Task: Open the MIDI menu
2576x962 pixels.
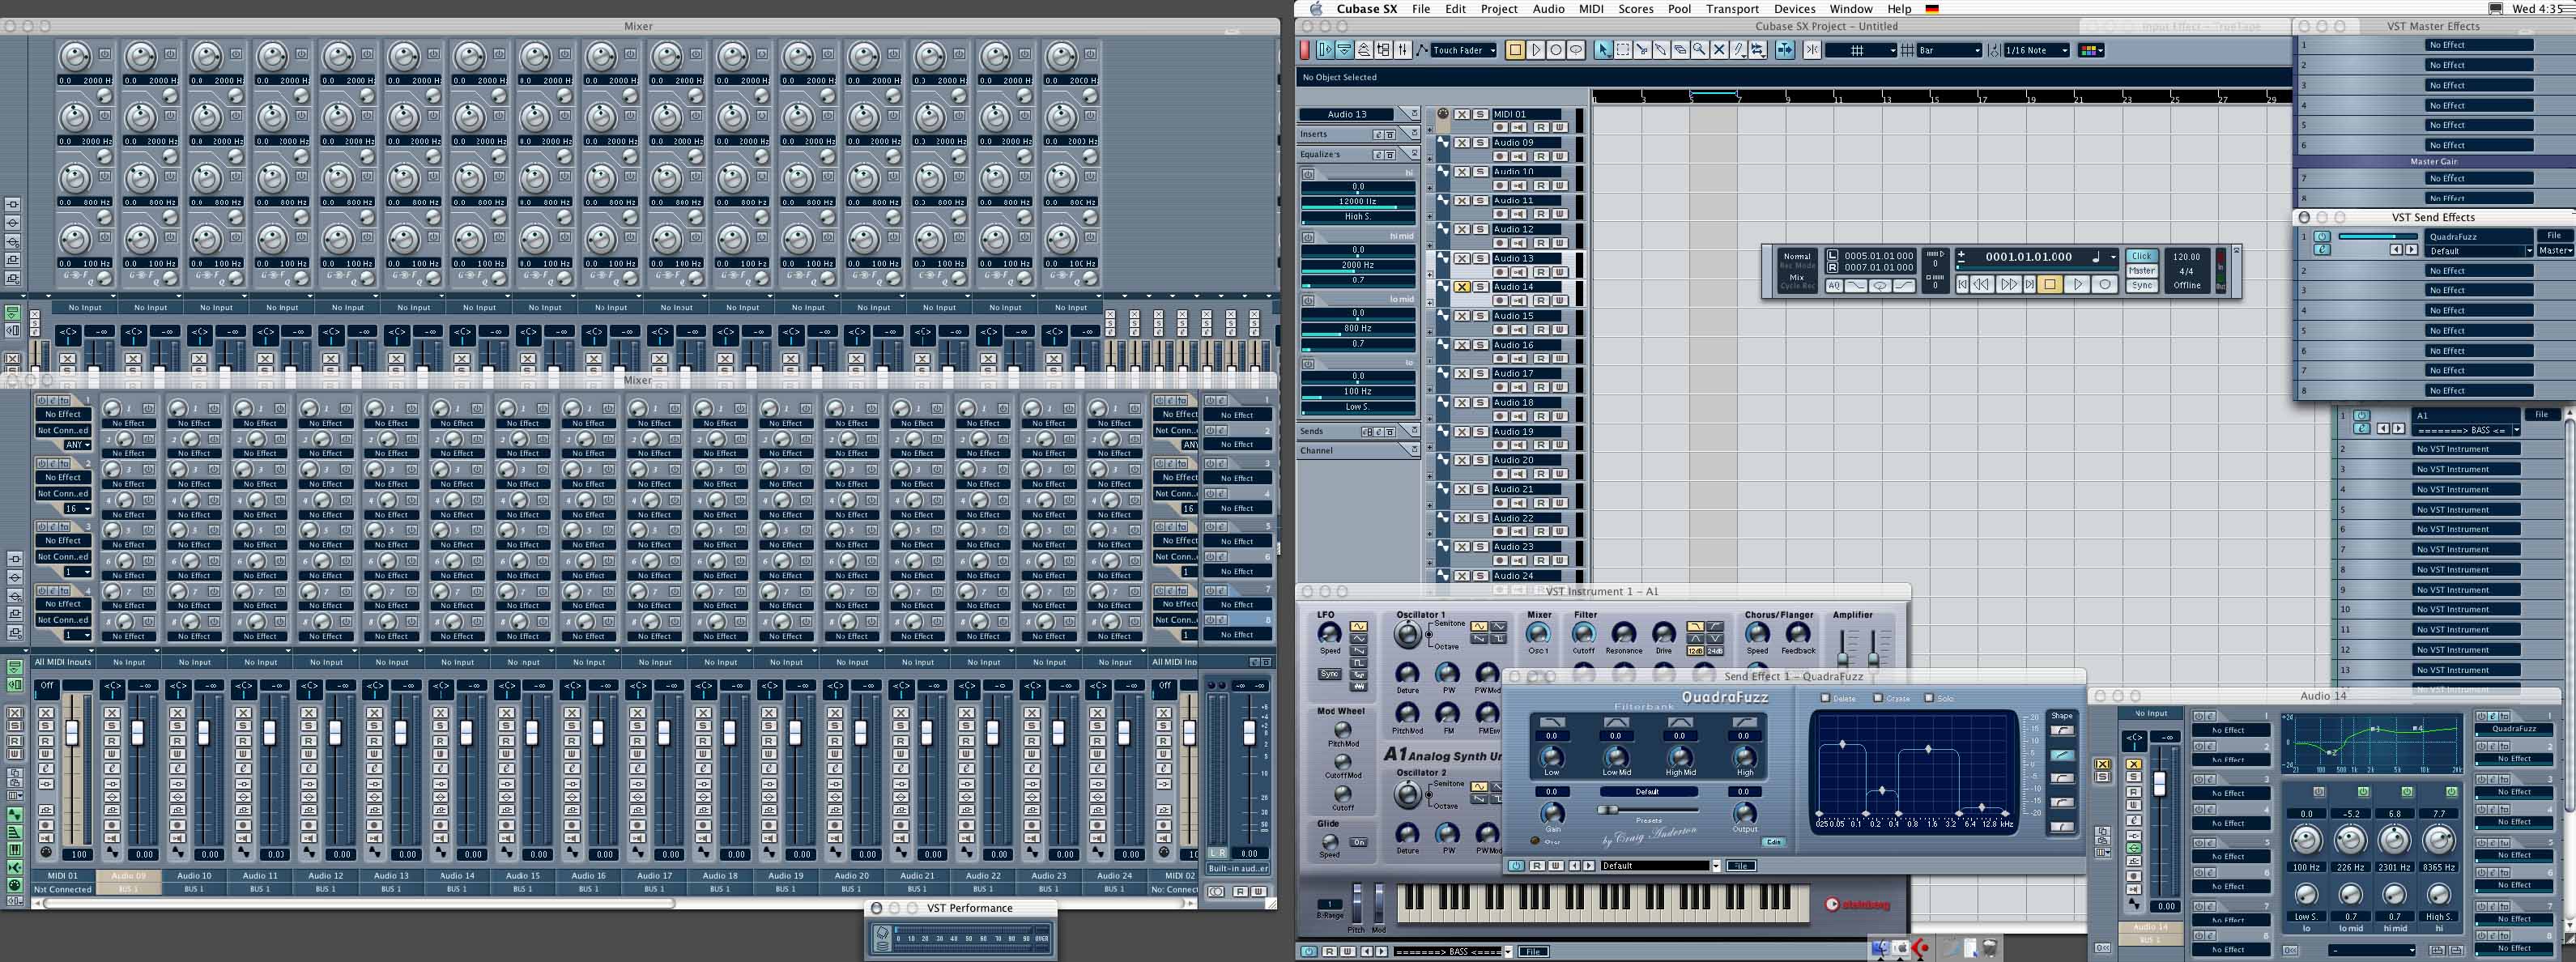Action: click(x=1592, y=9)
